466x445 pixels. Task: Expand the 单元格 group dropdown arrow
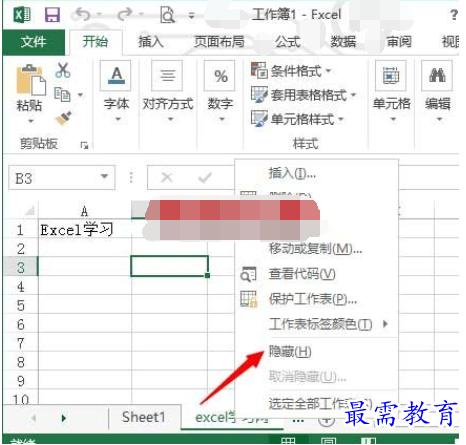tap(393, 119)
